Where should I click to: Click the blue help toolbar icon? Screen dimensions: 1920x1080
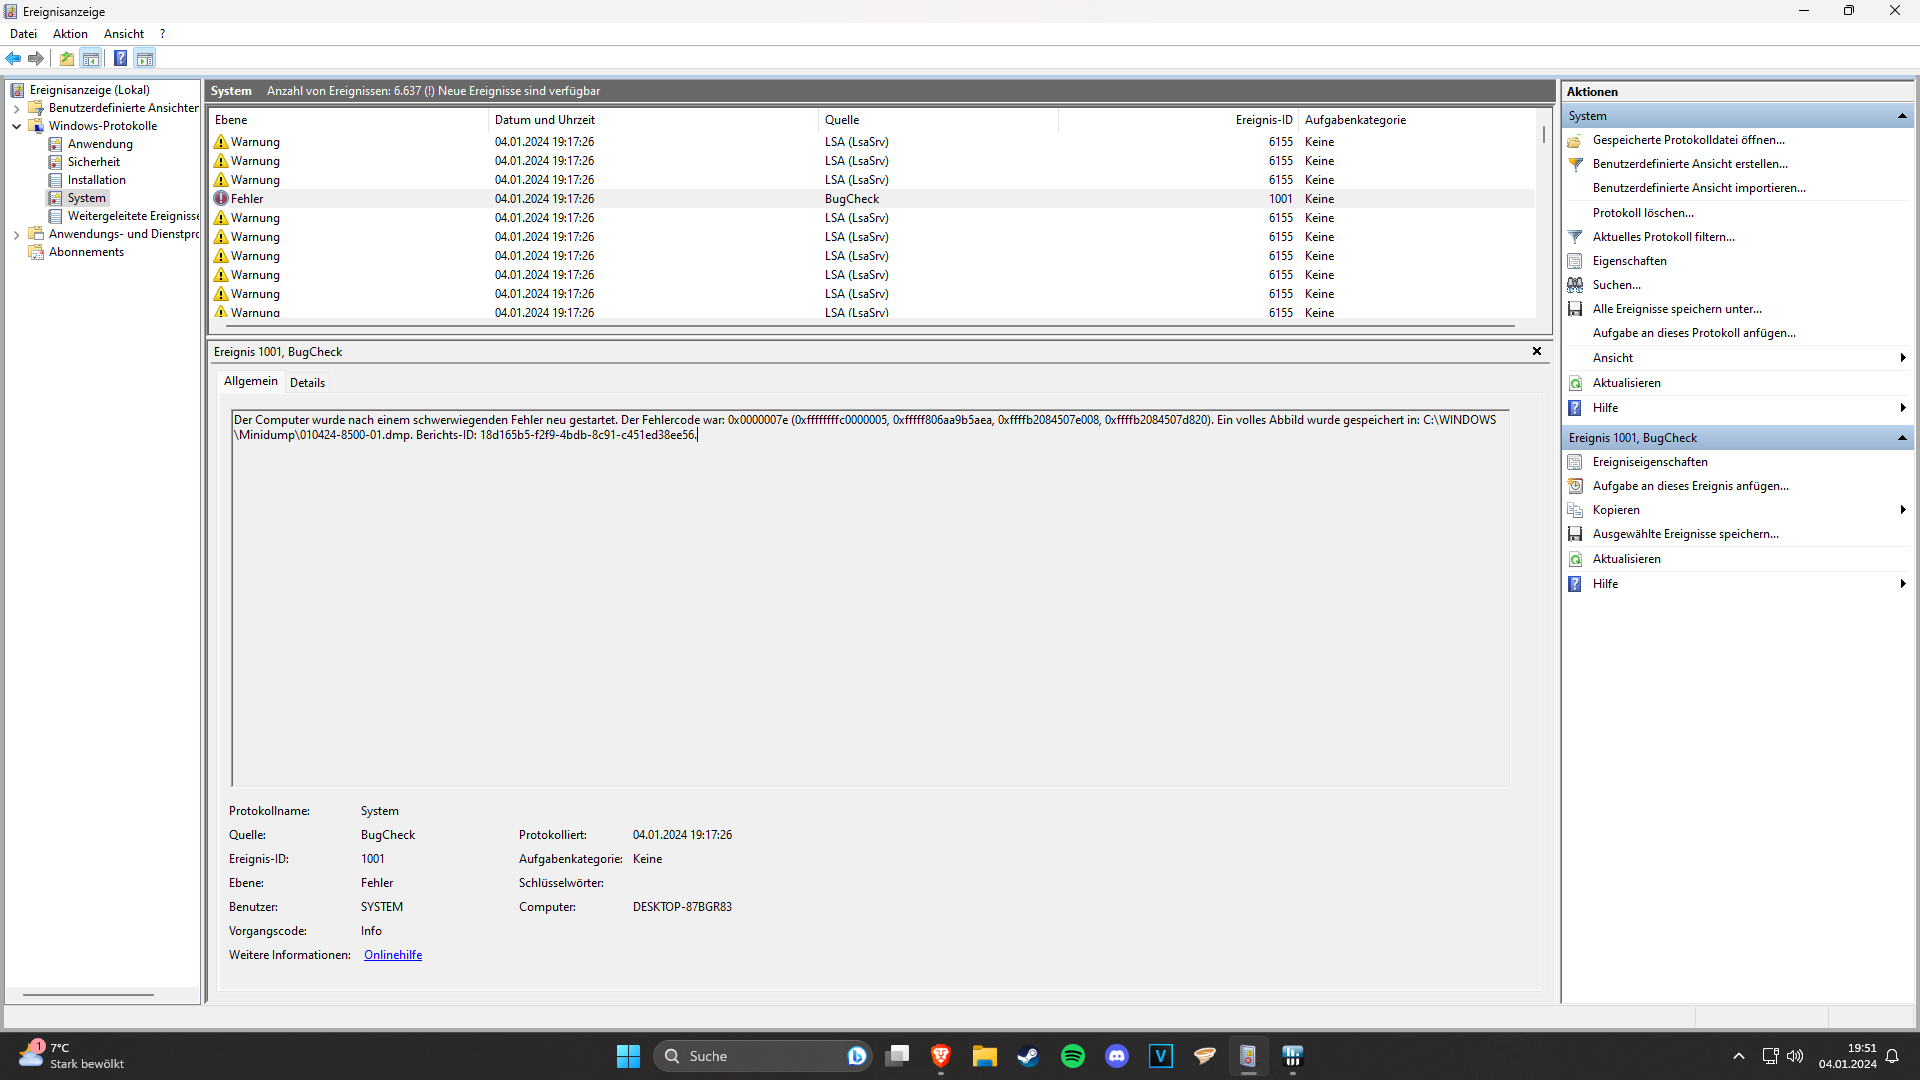point(120,59)
